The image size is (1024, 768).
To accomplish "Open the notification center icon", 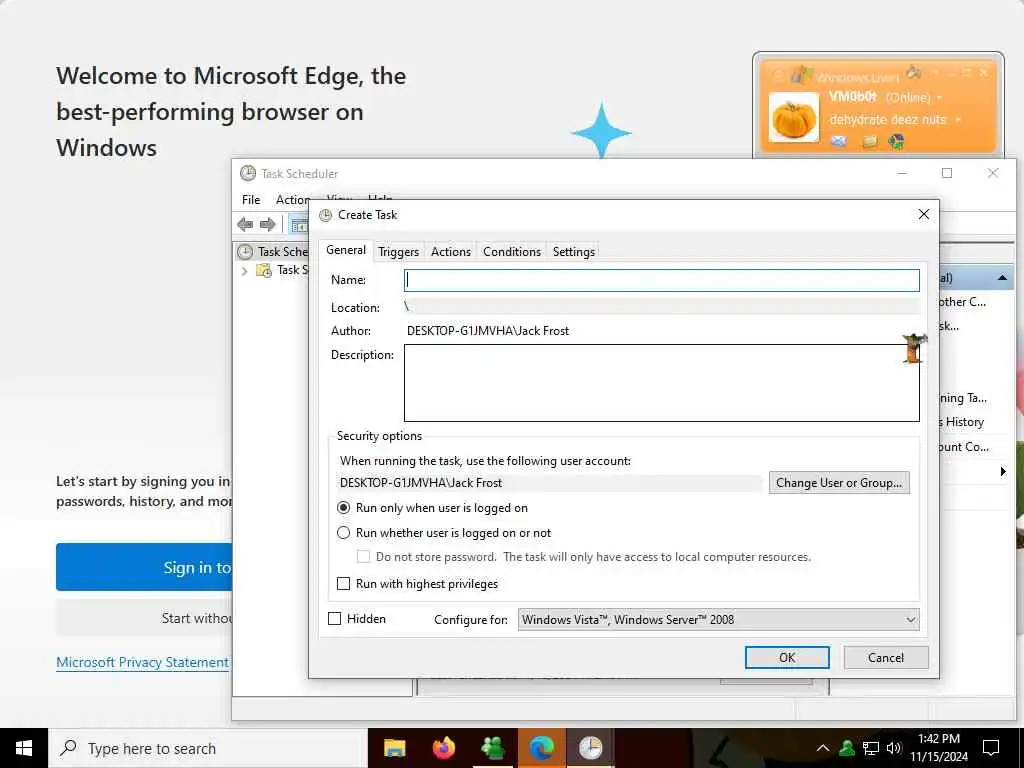I will click(991, 748).
